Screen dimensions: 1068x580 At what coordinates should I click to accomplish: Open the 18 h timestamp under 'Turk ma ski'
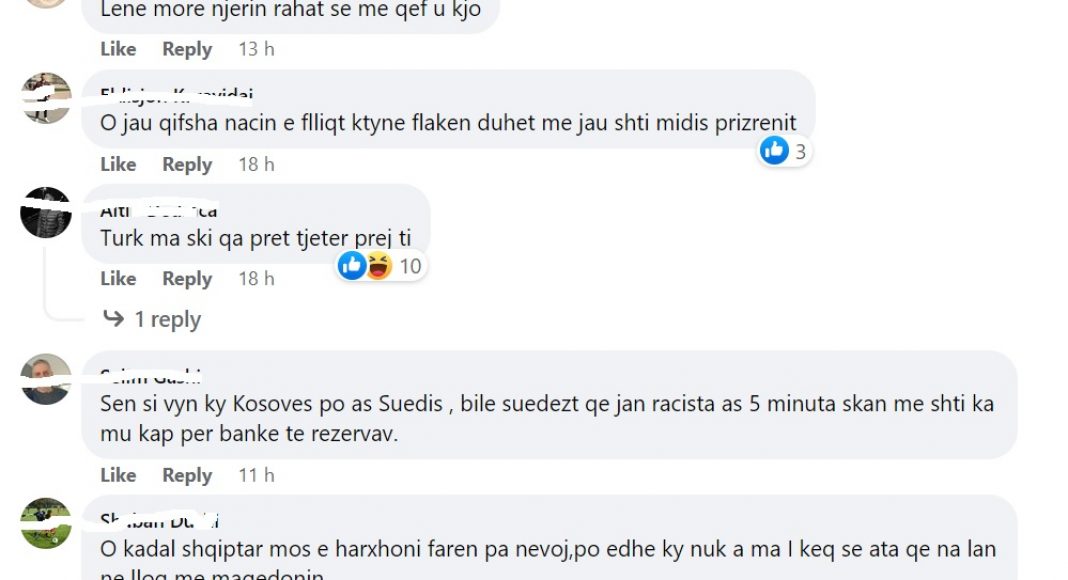pos(256,278)
